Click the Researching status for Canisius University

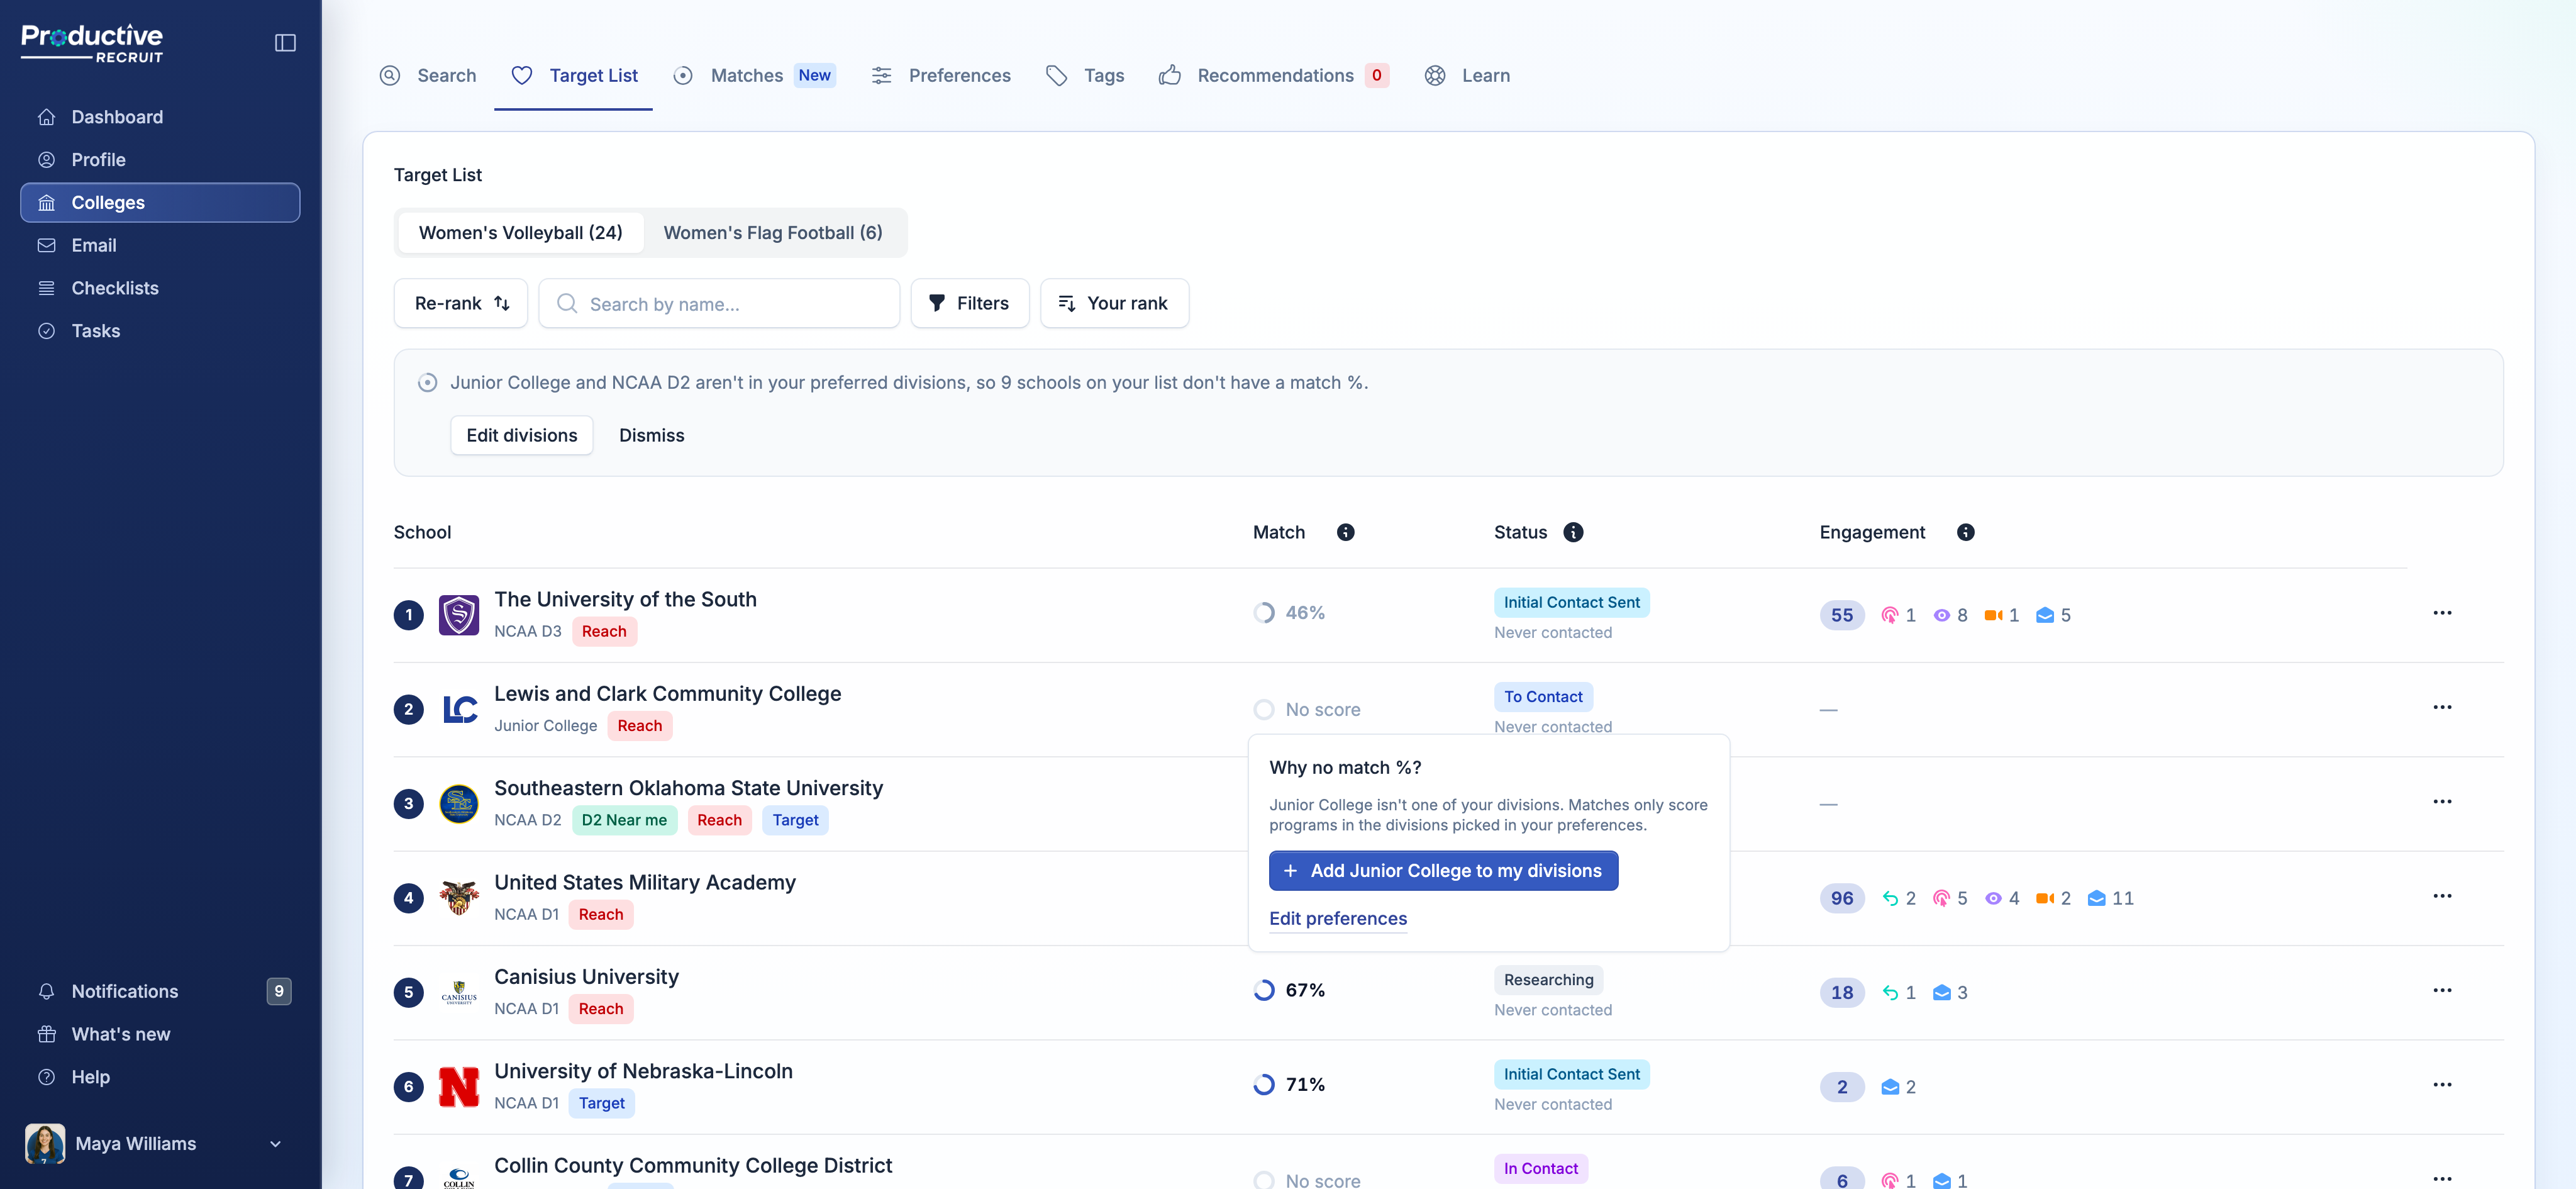1548,979
